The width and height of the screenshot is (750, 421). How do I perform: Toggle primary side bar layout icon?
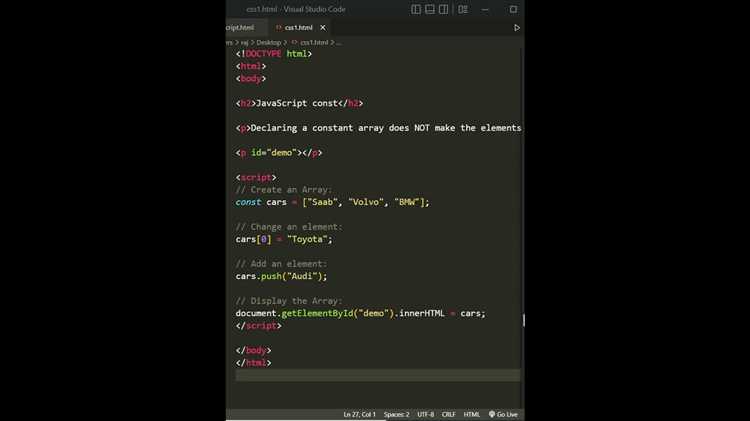tap(416, 9)
